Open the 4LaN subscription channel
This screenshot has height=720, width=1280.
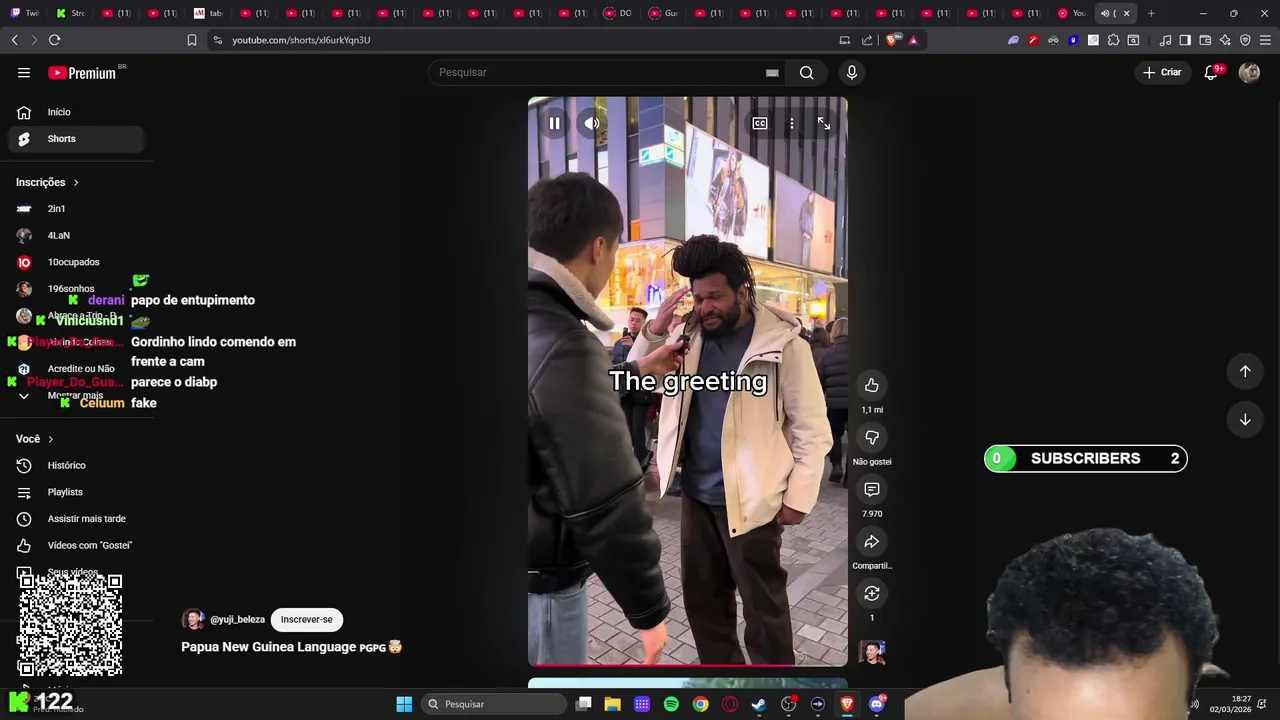75,236
